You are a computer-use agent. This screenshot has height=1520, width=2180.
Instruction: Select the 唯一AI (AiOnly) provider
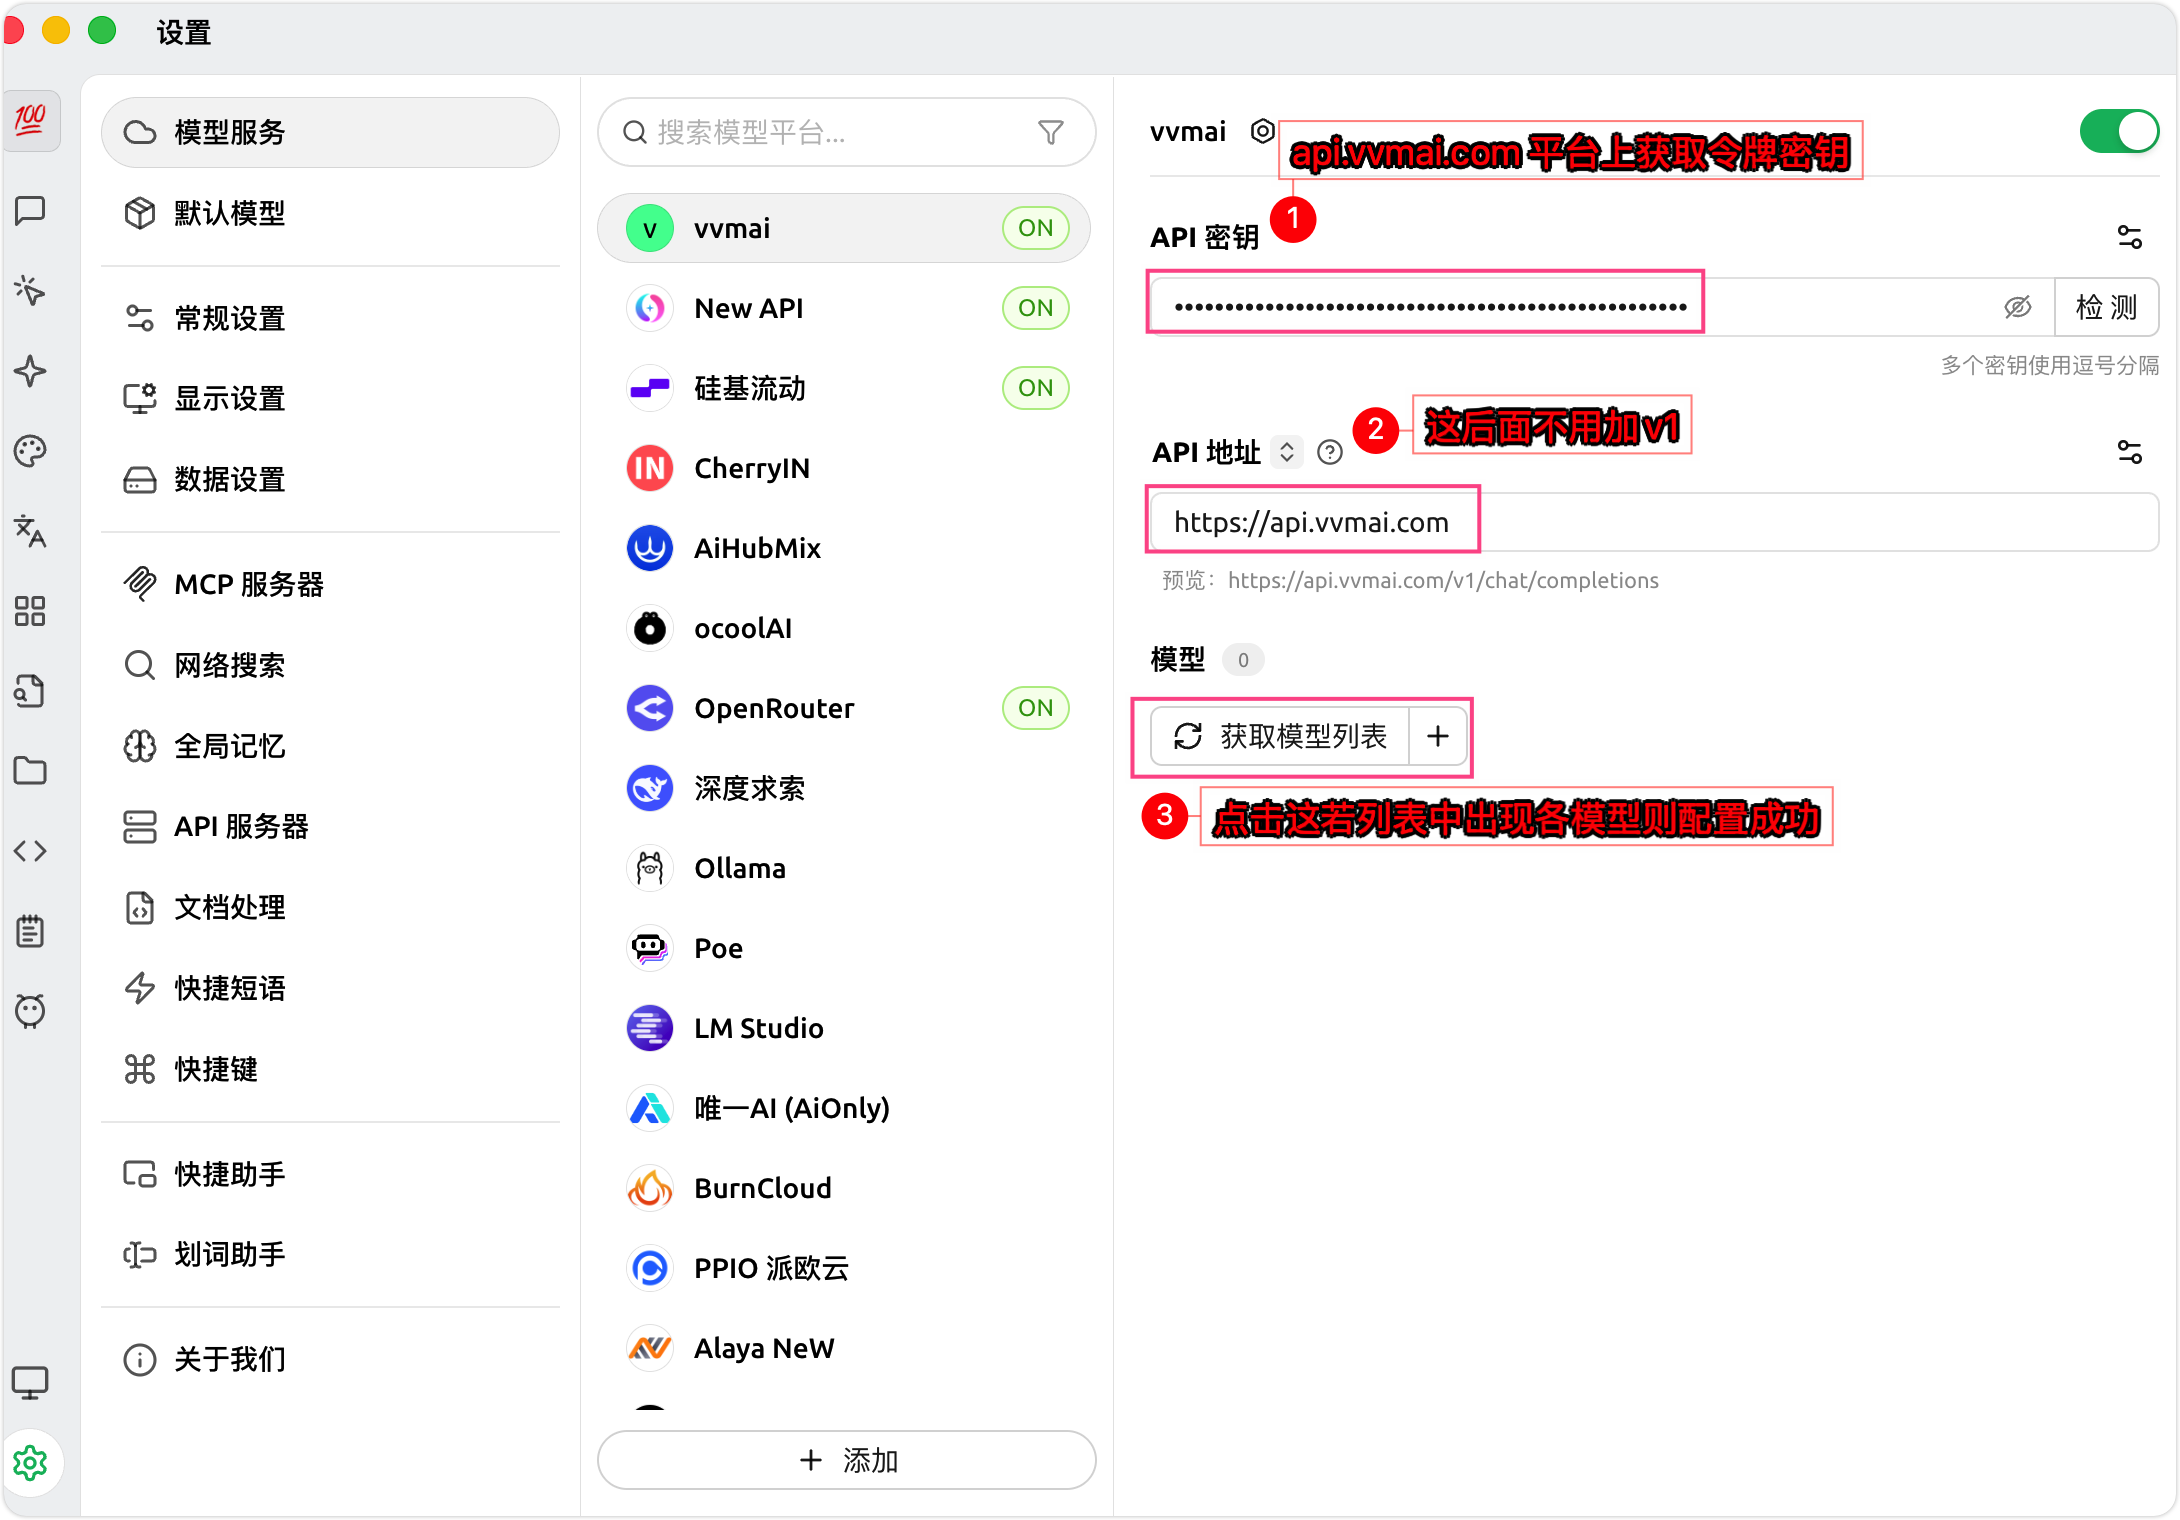[x=844, y=1108]
